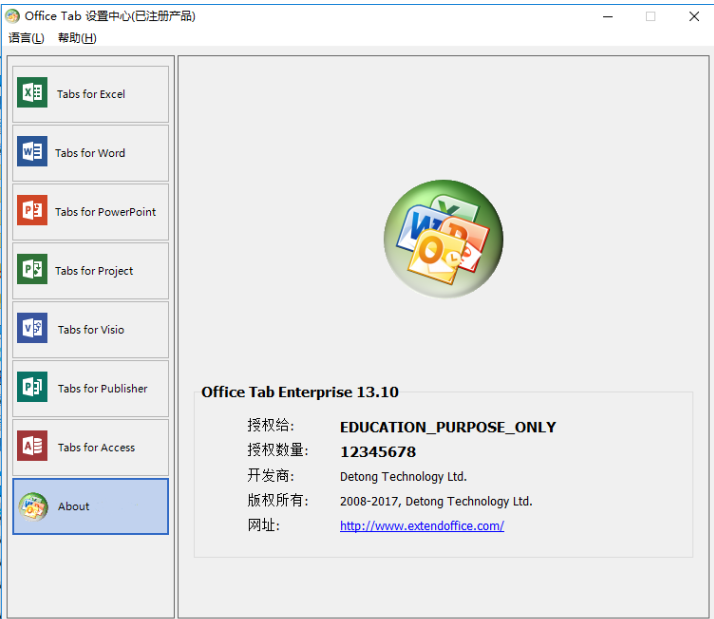
Task: Select the About label text
Action: point(74,506)
